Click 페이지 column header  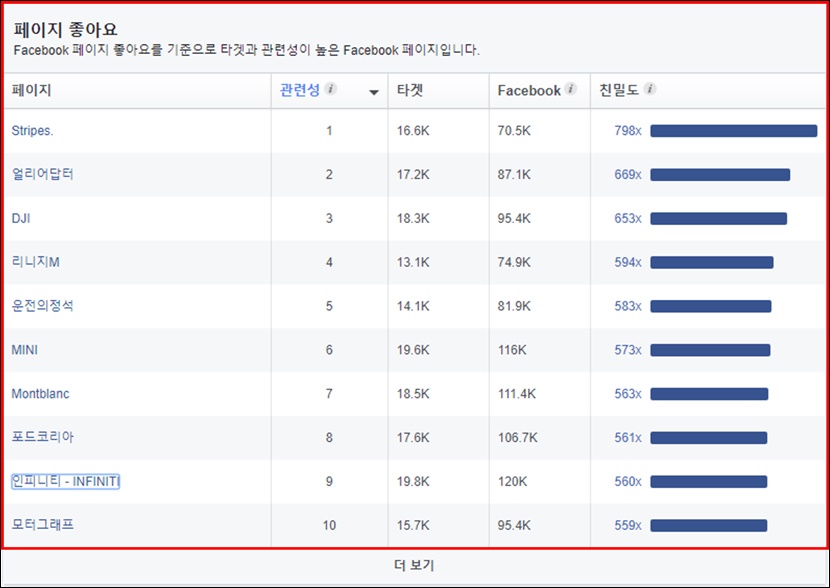pos(31,90)
